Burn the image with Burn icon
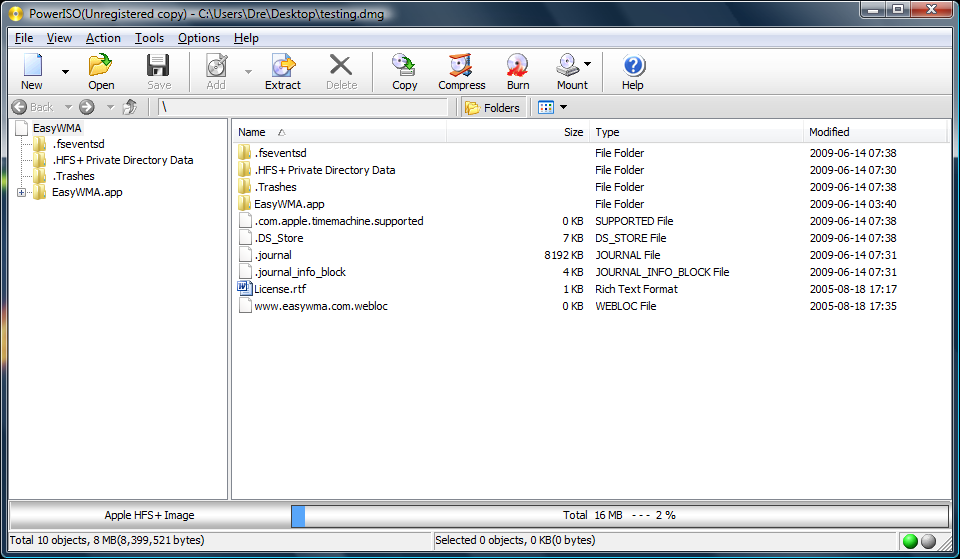 click(517, 66)
